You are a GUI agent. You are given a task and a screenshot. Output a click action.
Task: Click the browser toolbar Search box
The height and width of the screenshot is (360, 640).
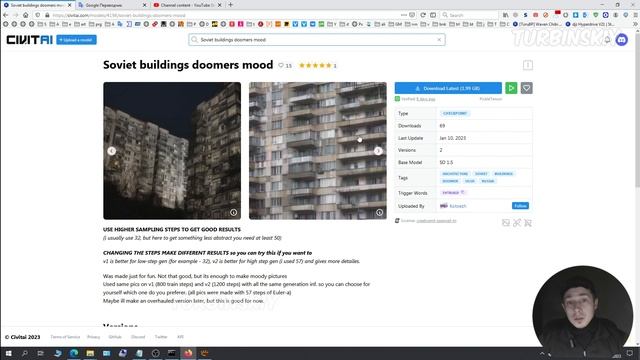point(469,15)
